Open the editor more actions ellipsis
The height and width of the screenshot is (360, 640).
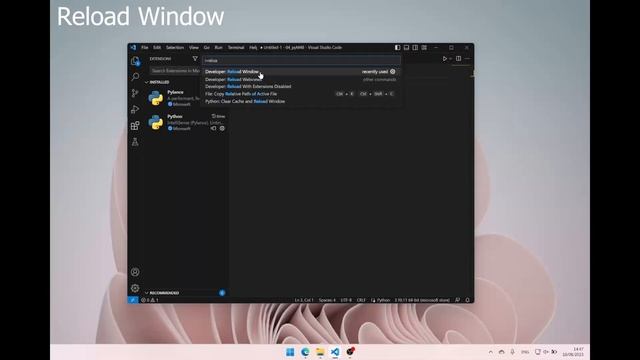click(x=467, y=59)
